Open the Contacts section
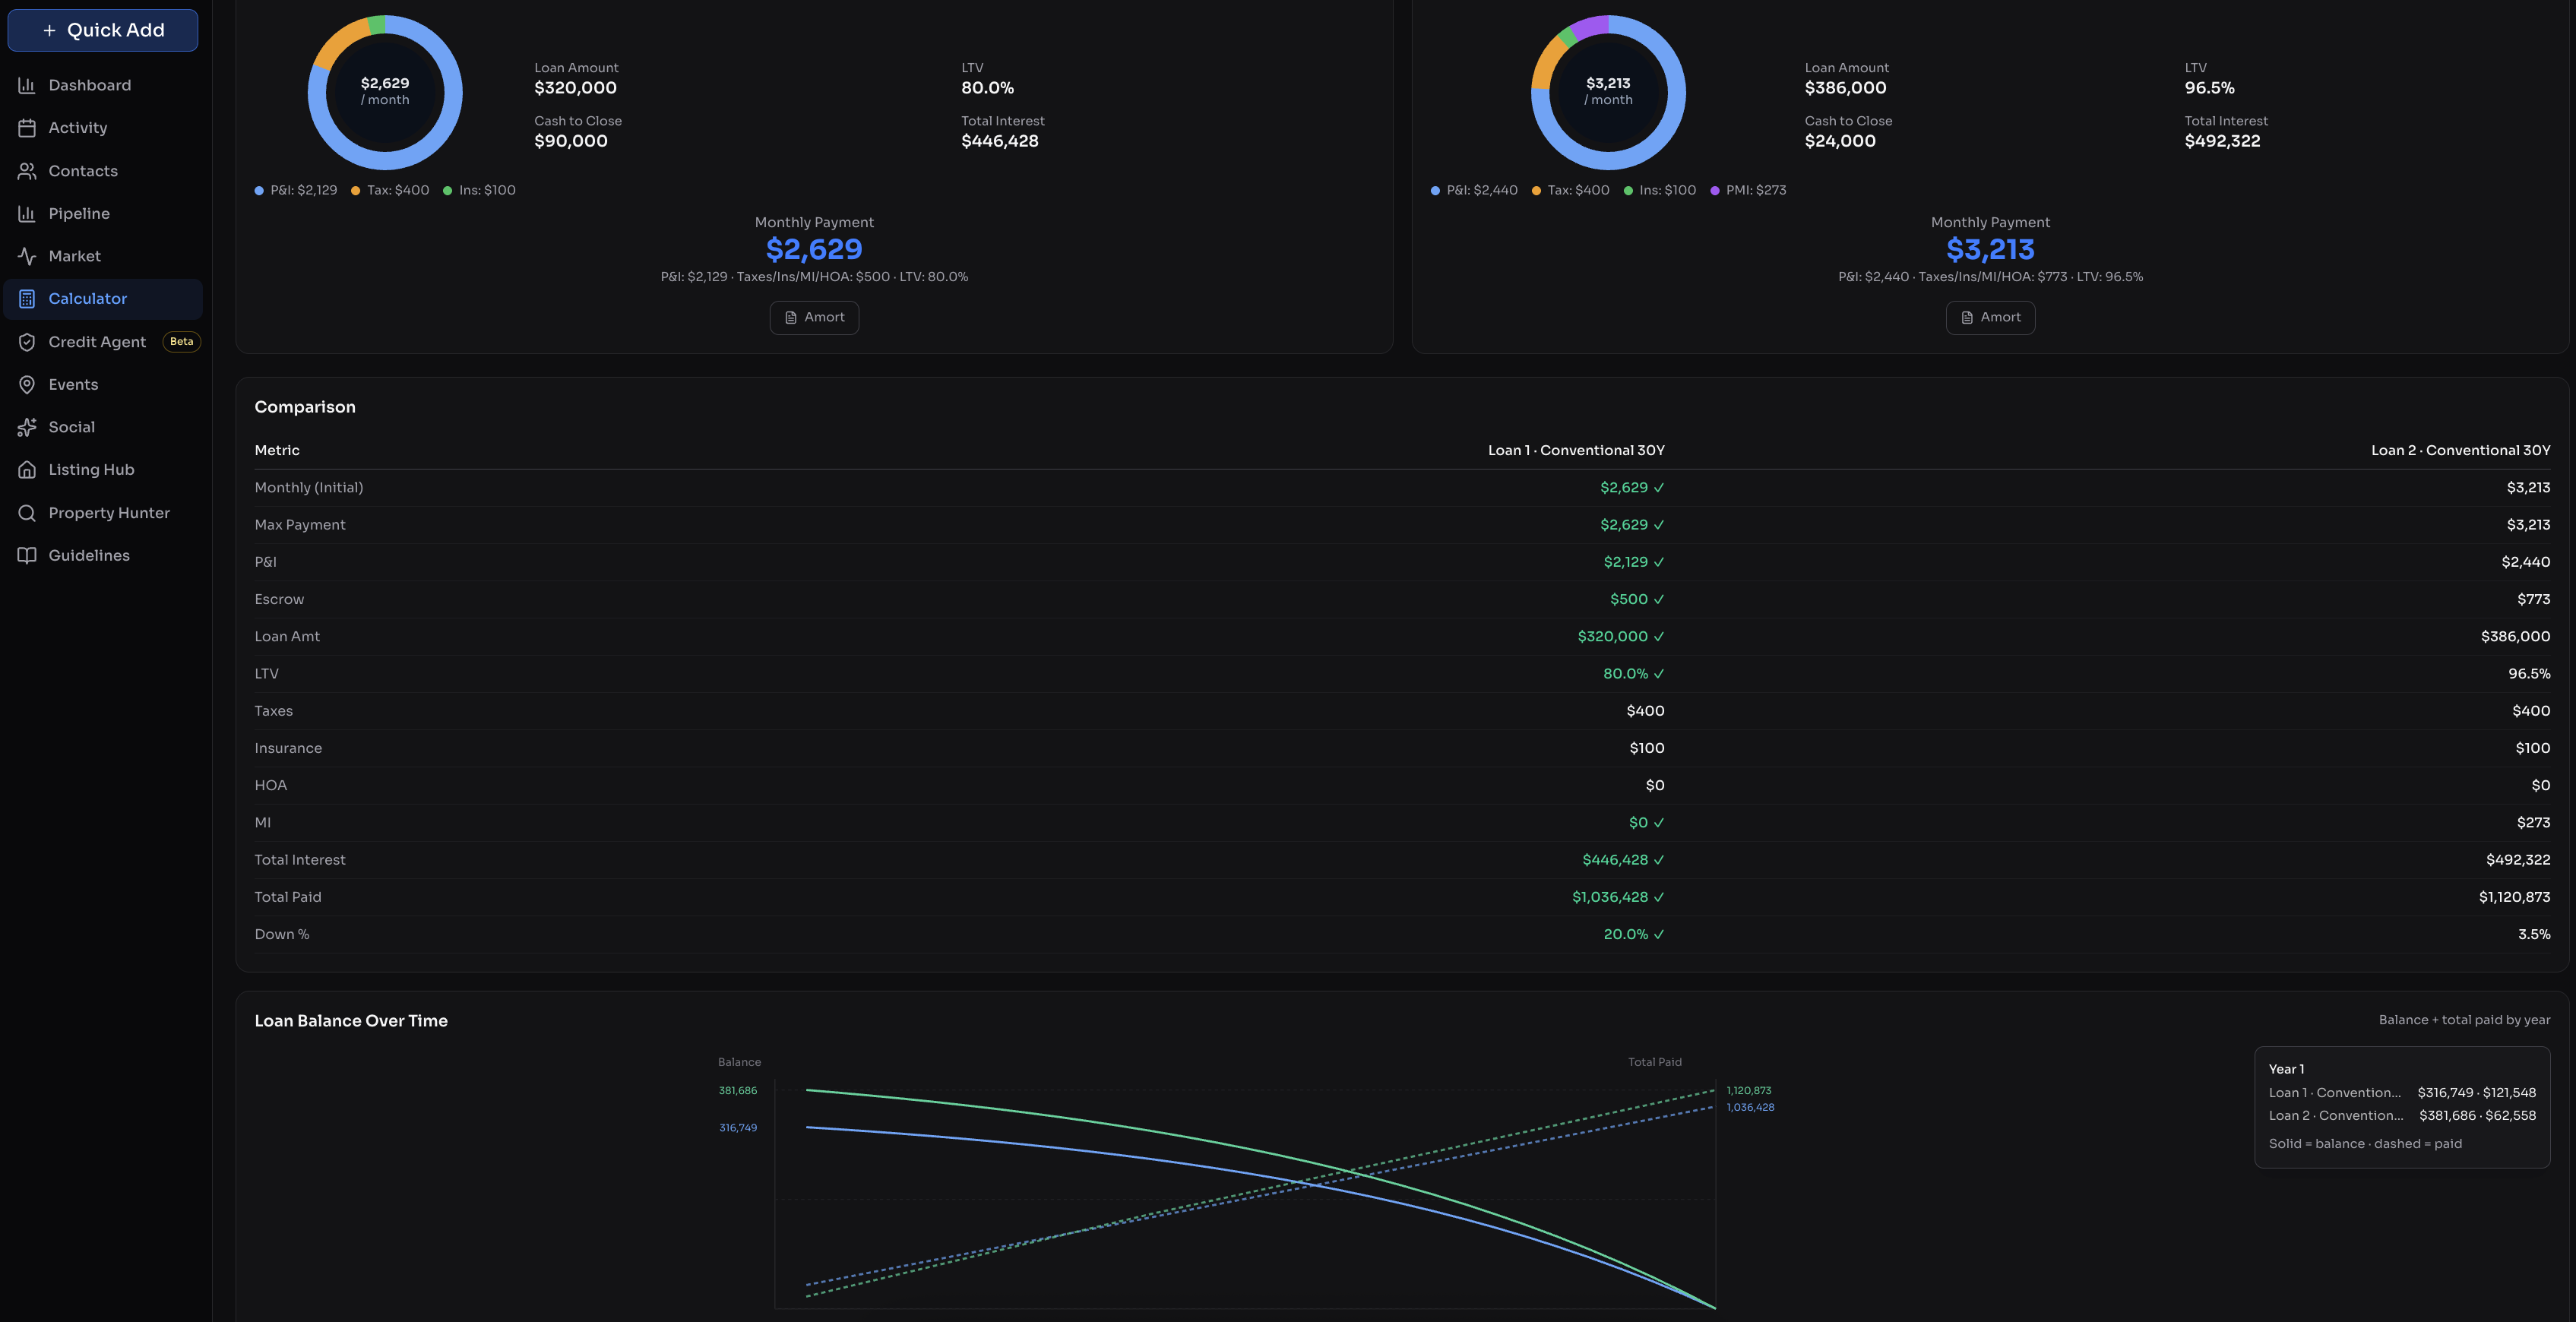This screenshot has height=1322, width=2576. click(83, 170)
